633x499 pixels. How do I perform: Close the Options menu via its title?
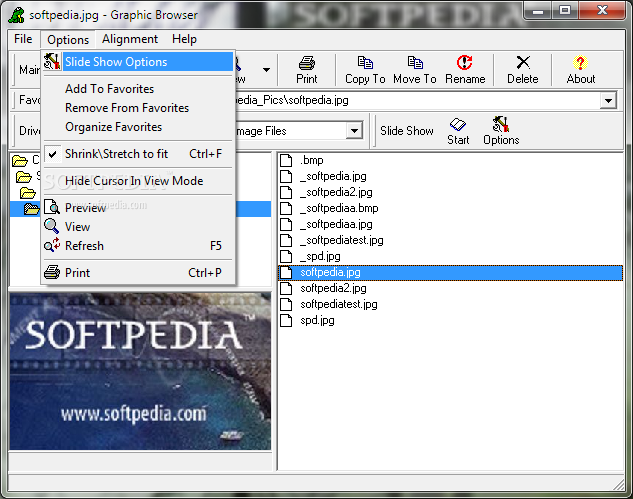68,40
